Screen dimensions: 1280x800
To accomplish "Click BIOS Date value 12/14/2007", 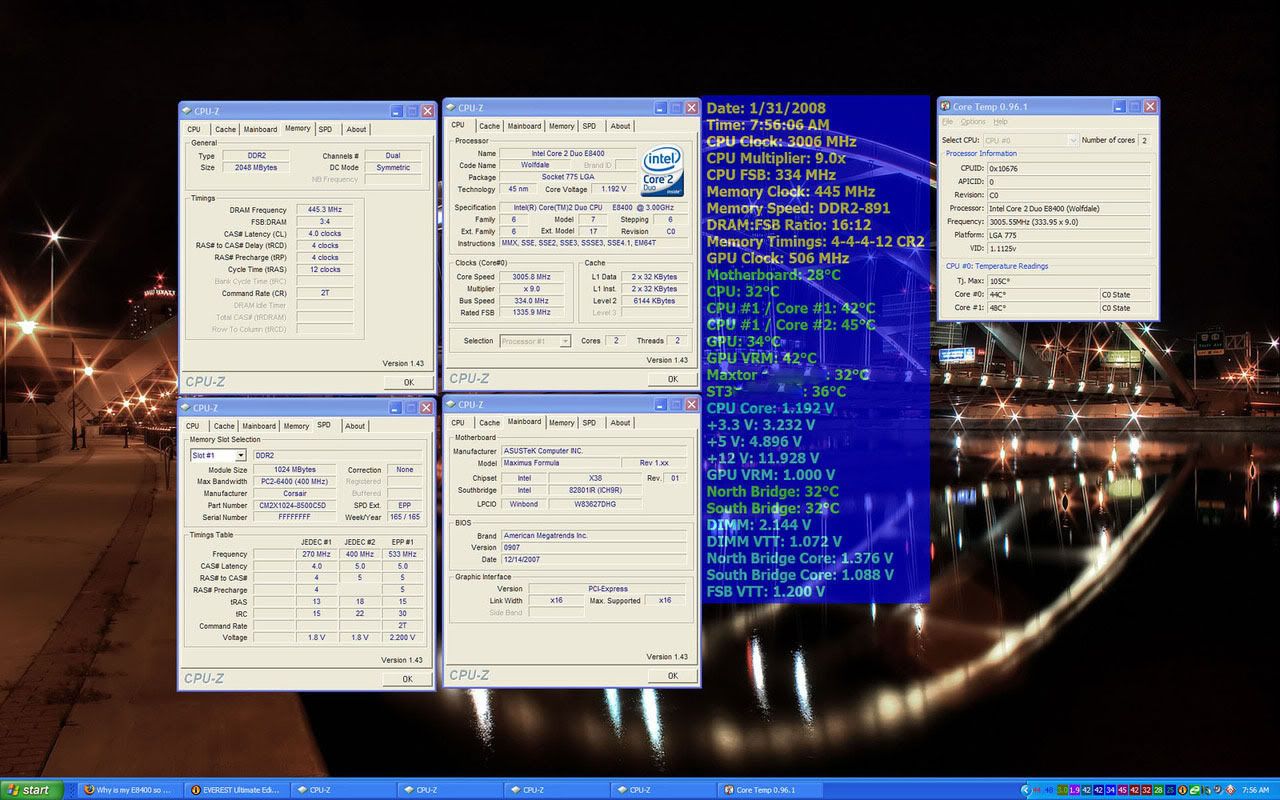I will pyautogui.click(x=594, y=559).
